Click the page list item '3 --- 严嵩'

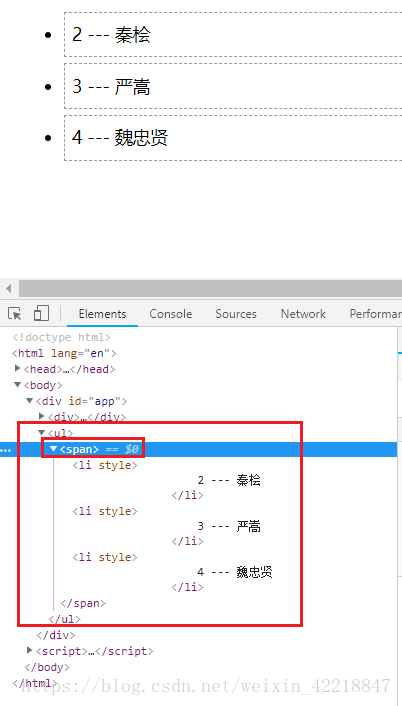coord(233,86)
